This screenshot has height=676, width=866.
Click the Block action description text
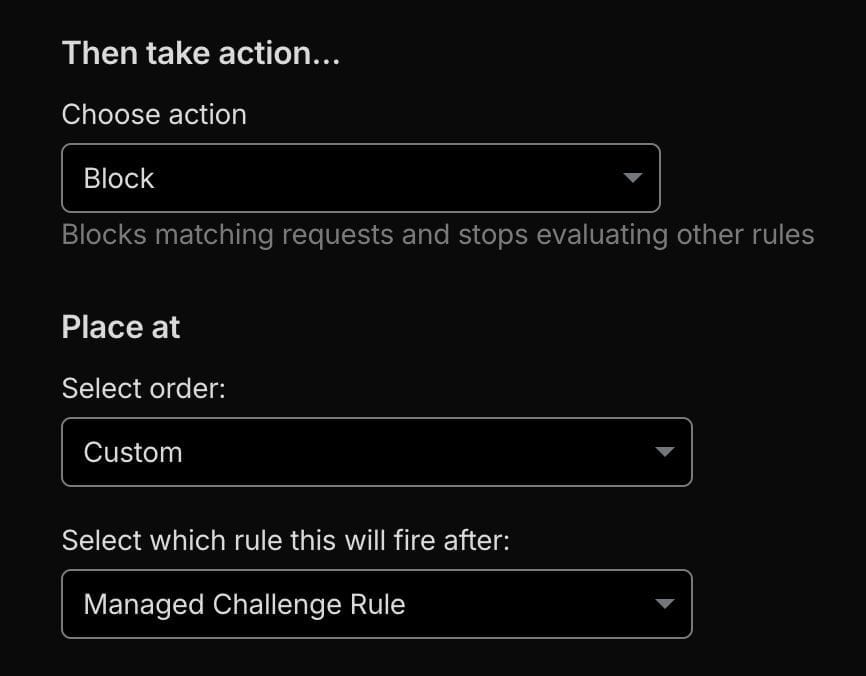click(x=437, y=235)
